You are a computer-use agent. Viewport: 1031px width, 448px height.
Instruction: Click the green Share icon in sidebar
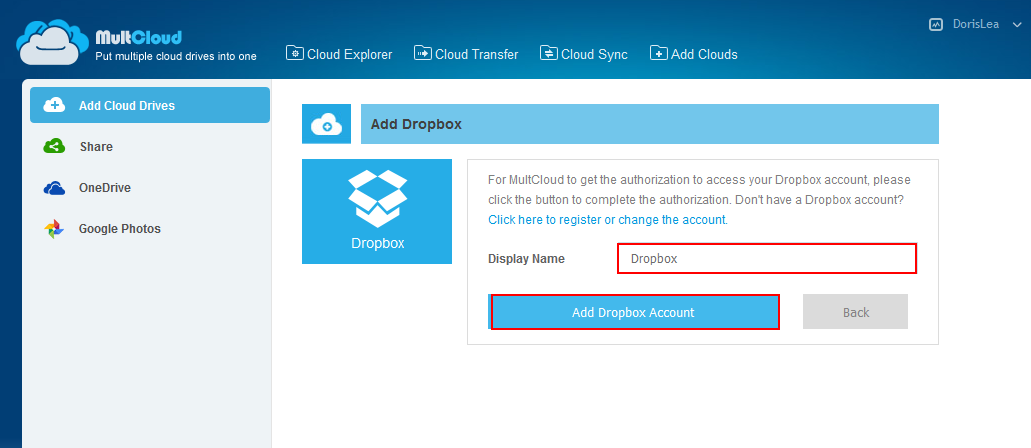coord(54,147)
